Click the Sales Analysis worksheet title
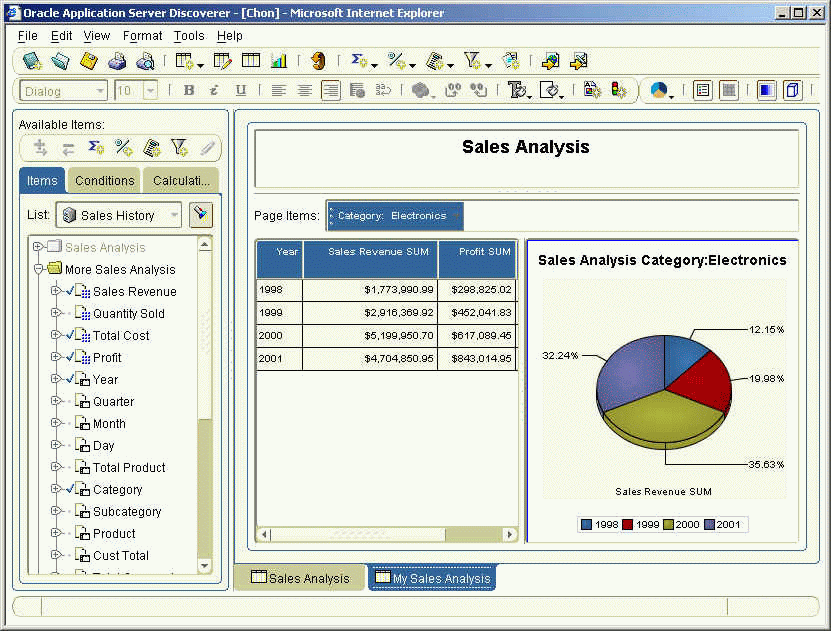831x631 pixels. pyautogui.click(x=525, y=147)
